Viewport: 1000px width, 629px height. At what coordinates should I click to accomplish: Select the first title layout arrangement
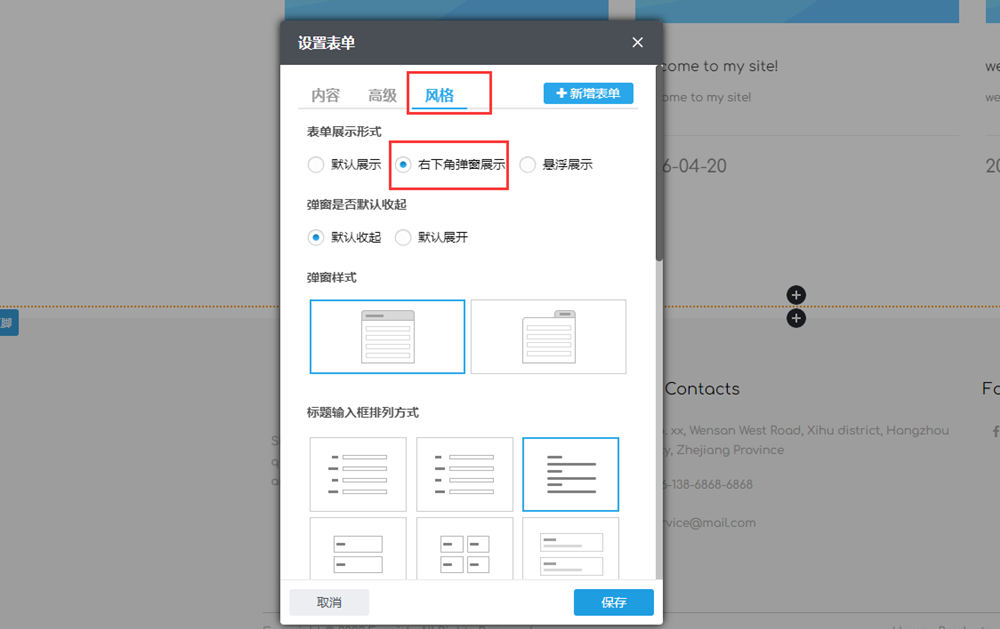pos(358,473)
